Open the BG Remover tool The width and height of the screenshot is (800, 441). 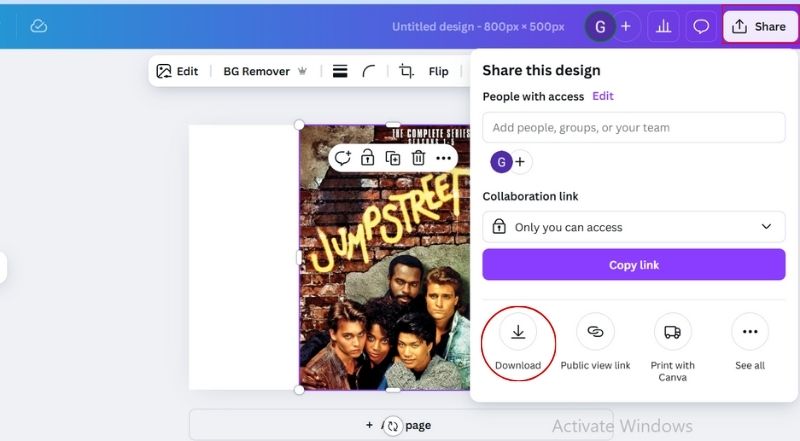click(x=265, y=71)
